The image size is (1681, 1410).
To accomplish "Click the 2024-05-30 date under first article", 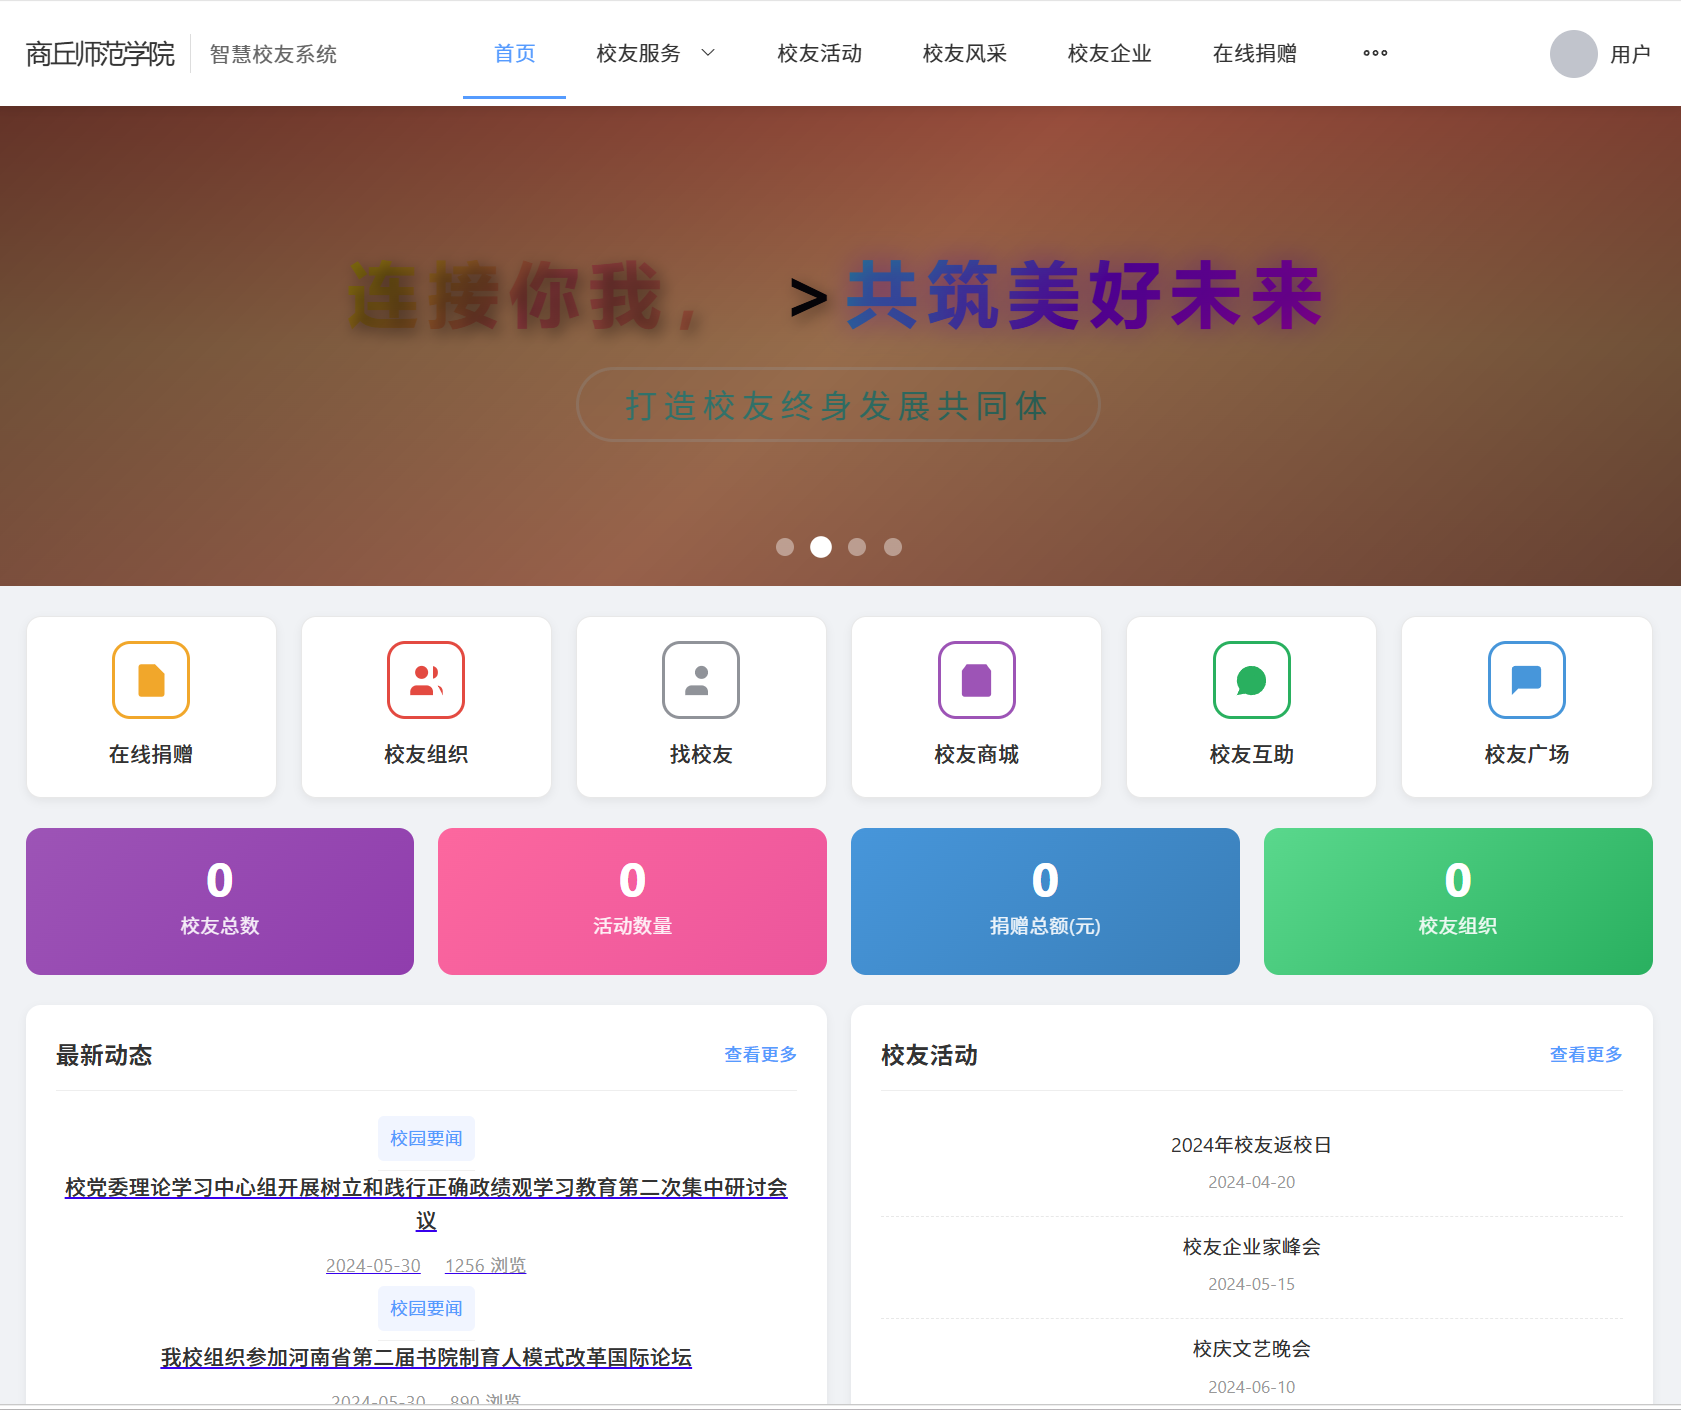I will tap(373, 1266).
